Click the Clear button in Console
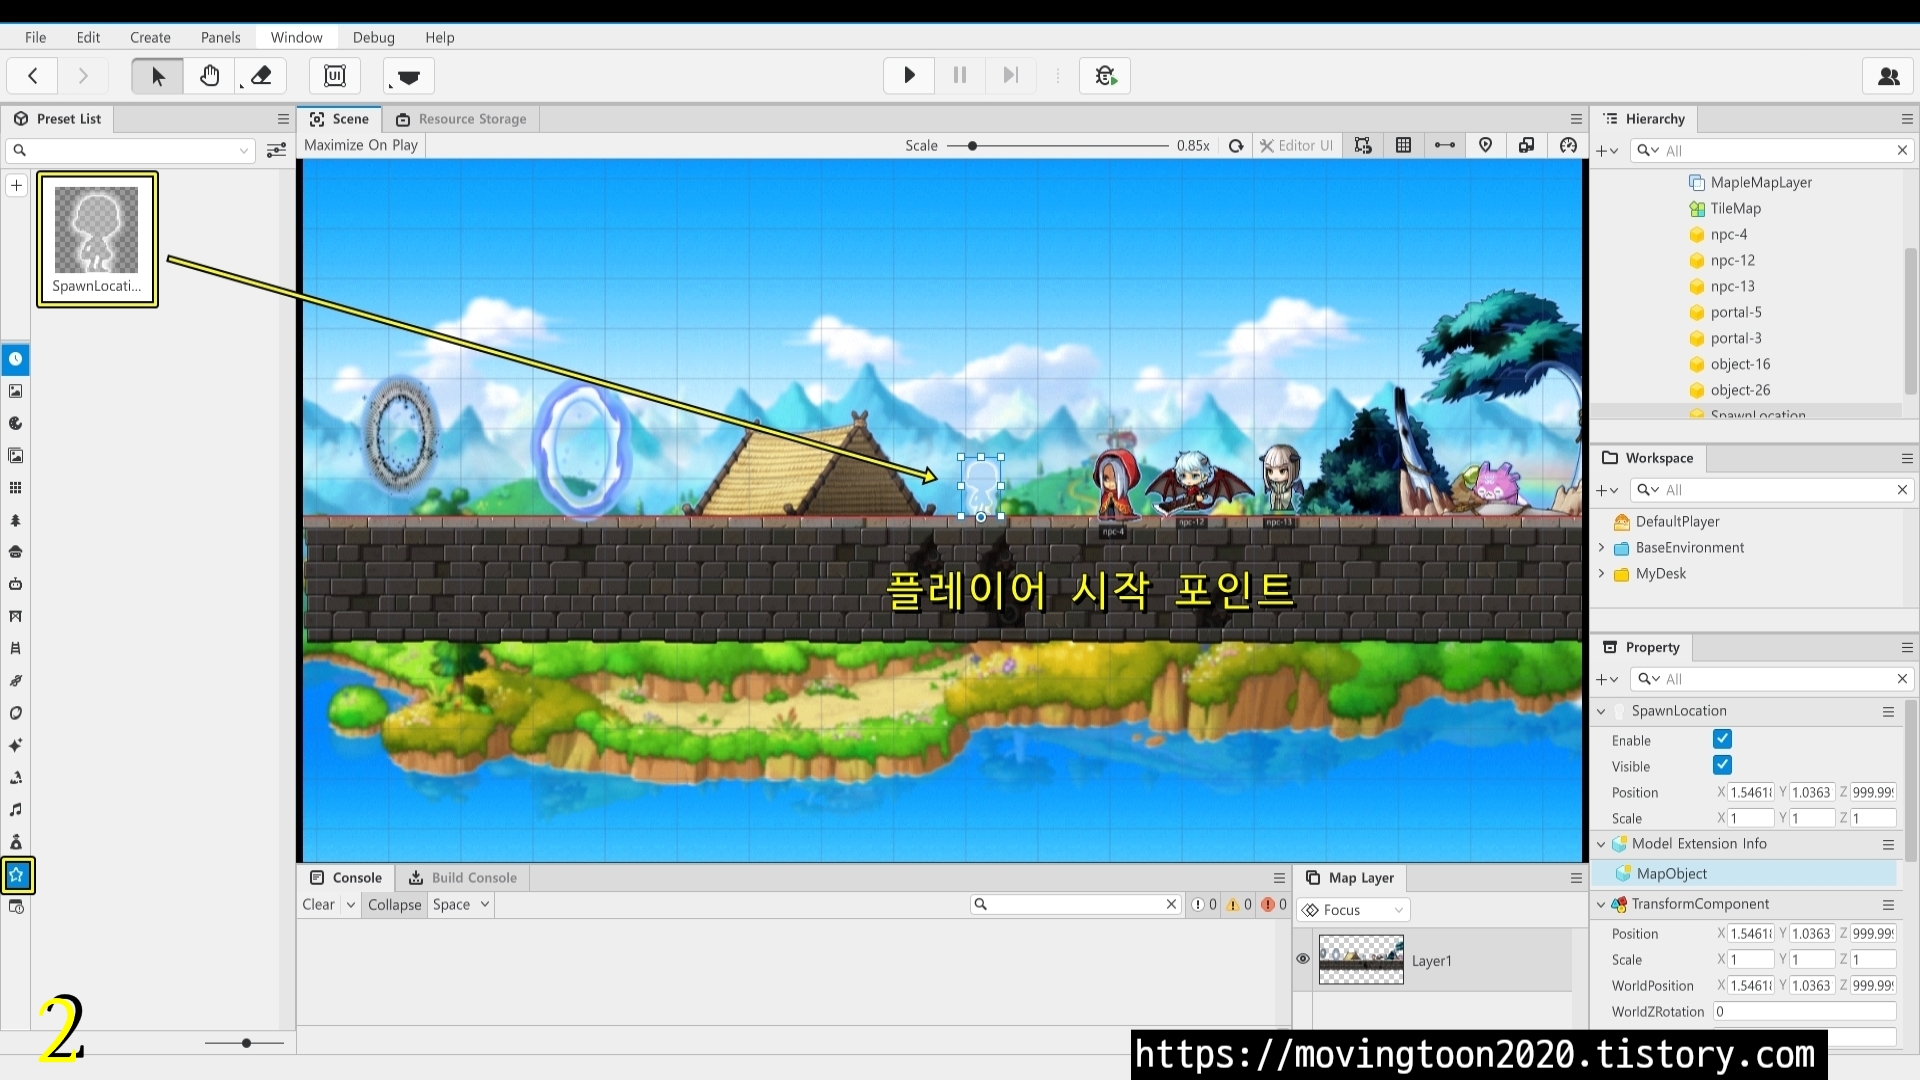The image size is (1920, 1080). point(319,904)
